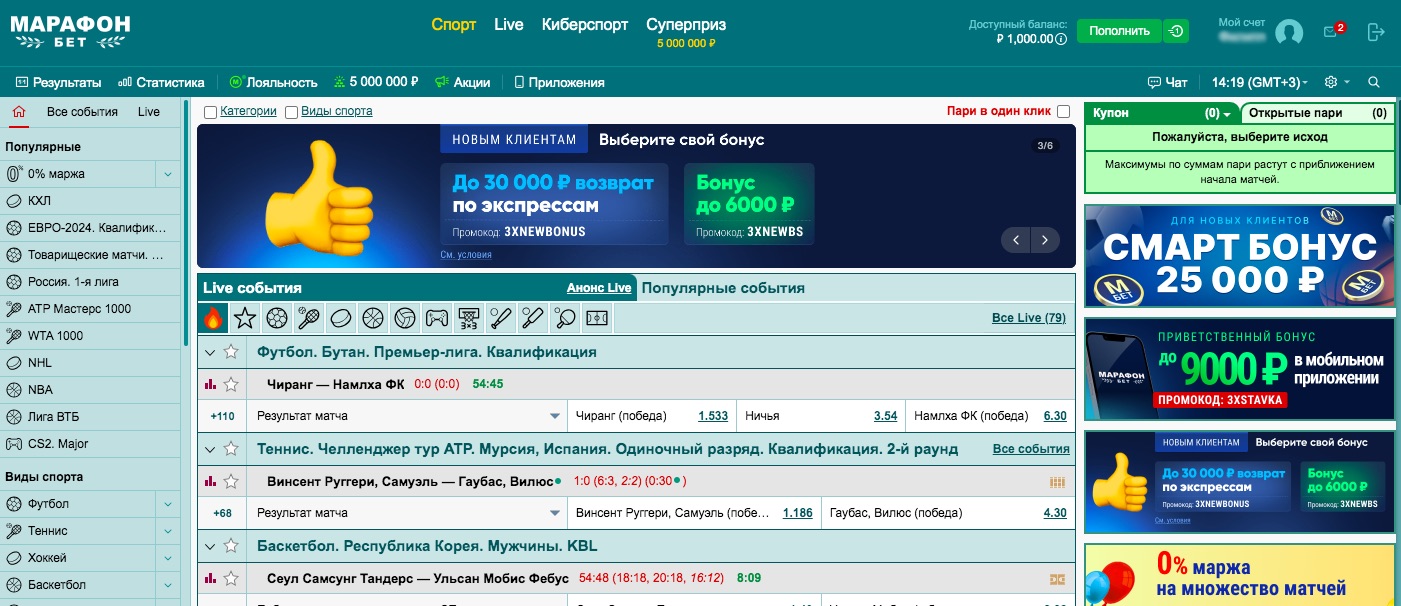The height and width of the screenshot is (606, 1401).
Task: Click the search magnifier icon
Action: (1374, 82)
